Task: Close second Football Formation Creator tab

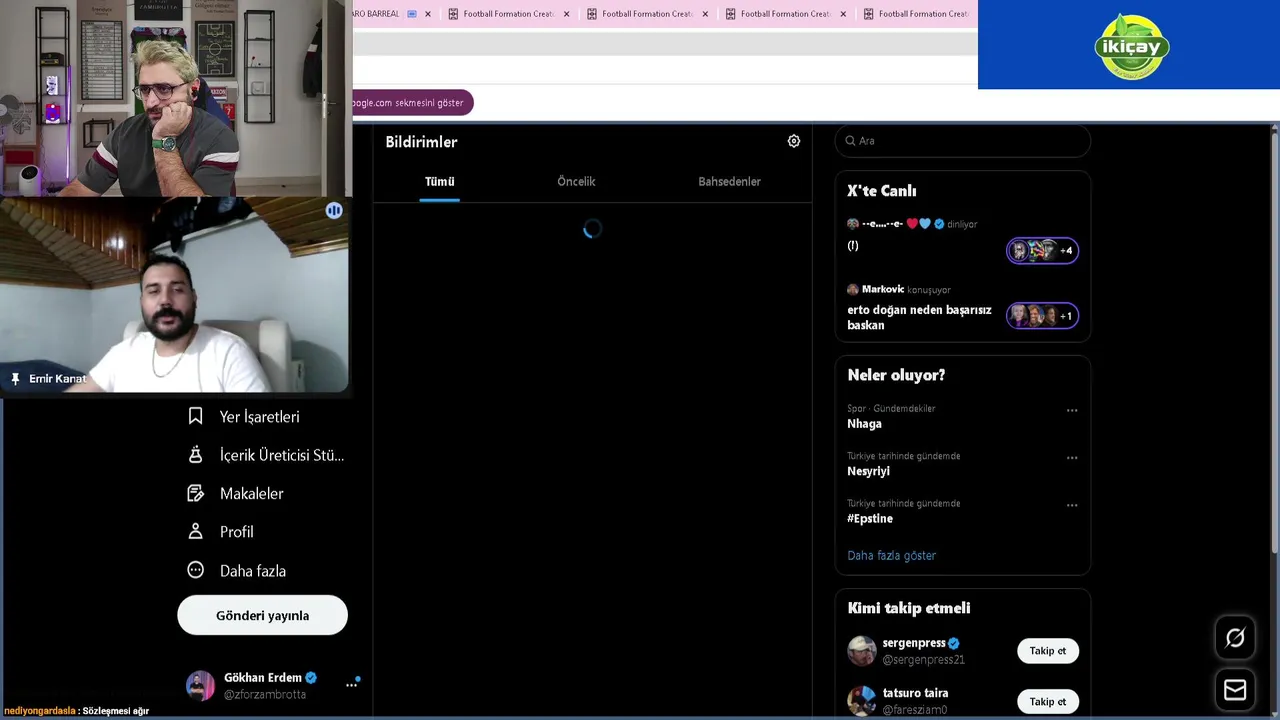Action: click(705, 14)
